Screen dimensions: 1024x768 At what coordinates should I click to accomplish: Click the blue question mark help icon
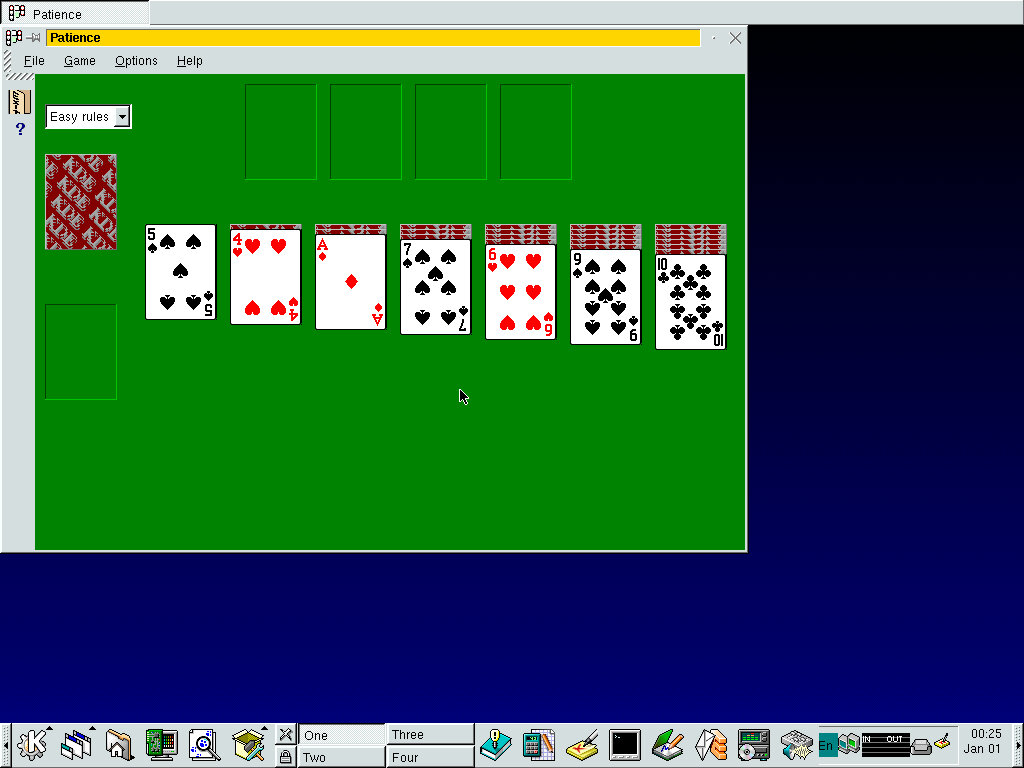coord(19,129)
